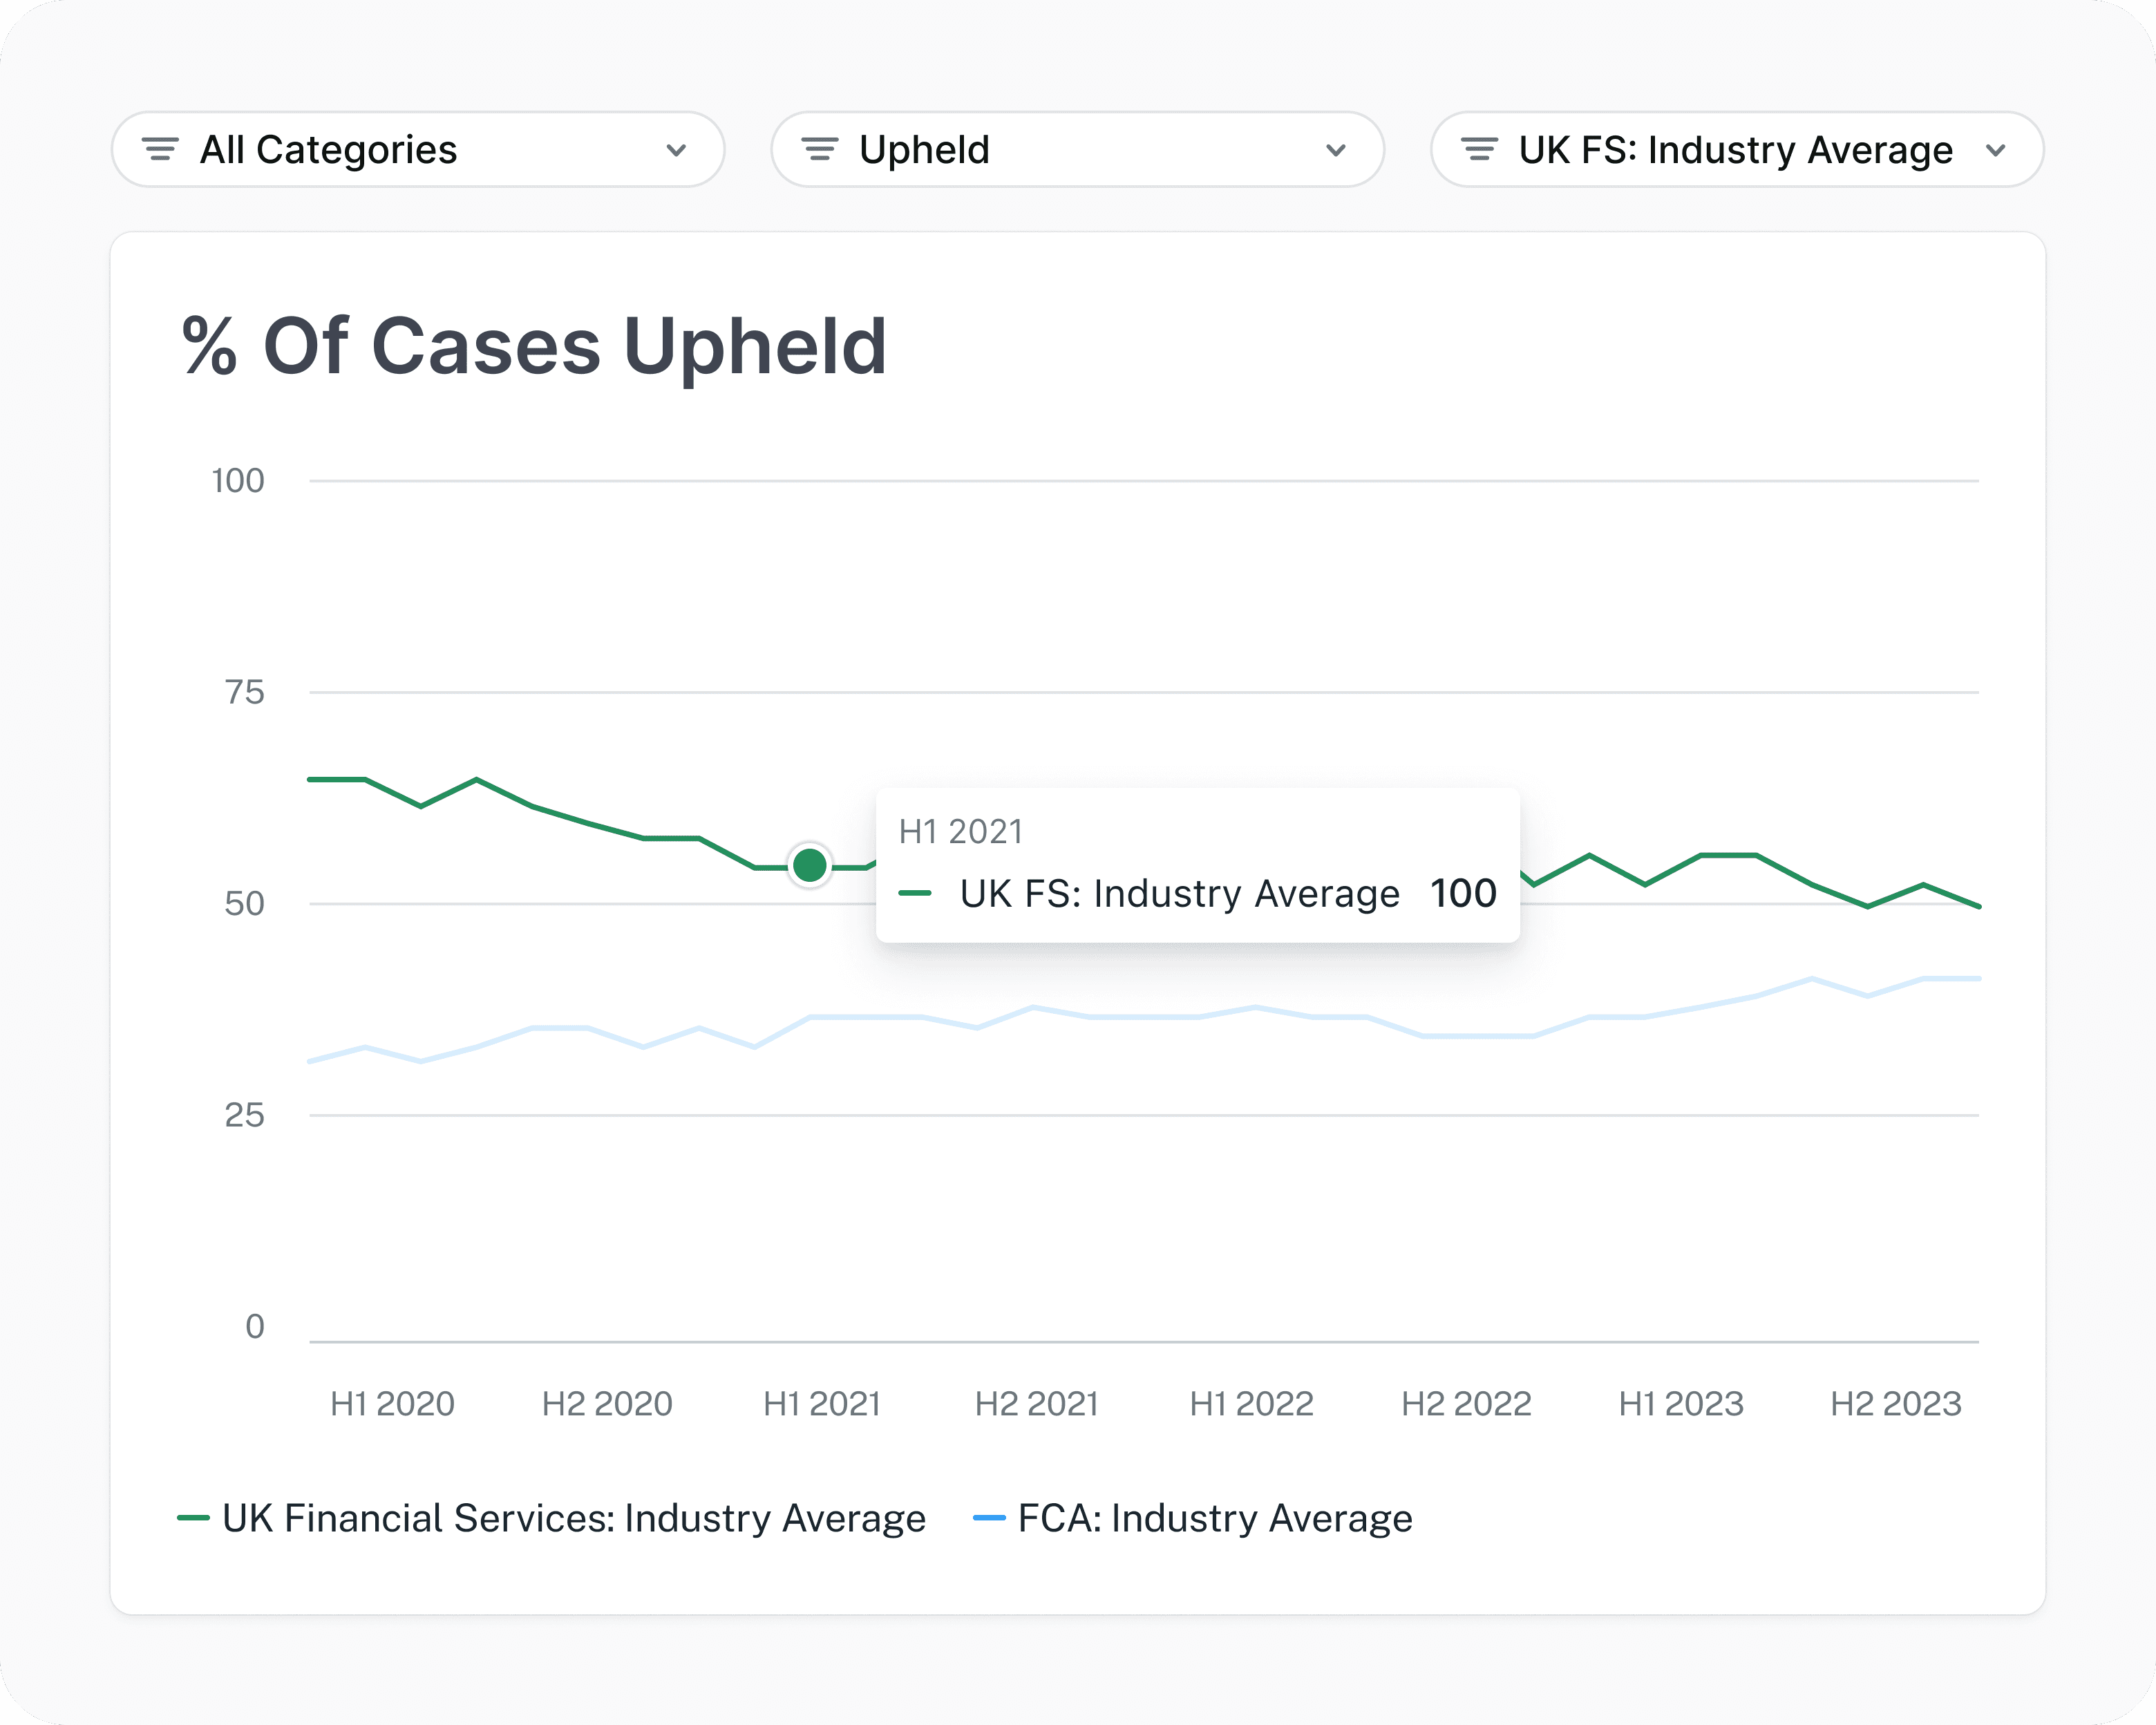
Task: Click the green legend line swatch
Action: (x=193, y=1518)
